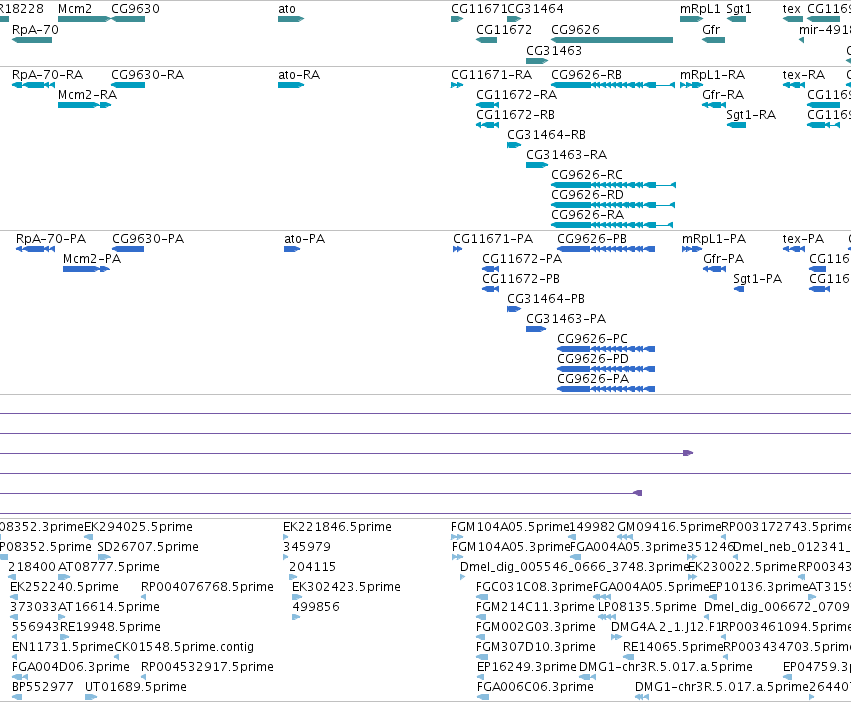This screenshot has width=851, height=702.
Task: Select the Gfr gene label
Action: [x=711, y=29]
